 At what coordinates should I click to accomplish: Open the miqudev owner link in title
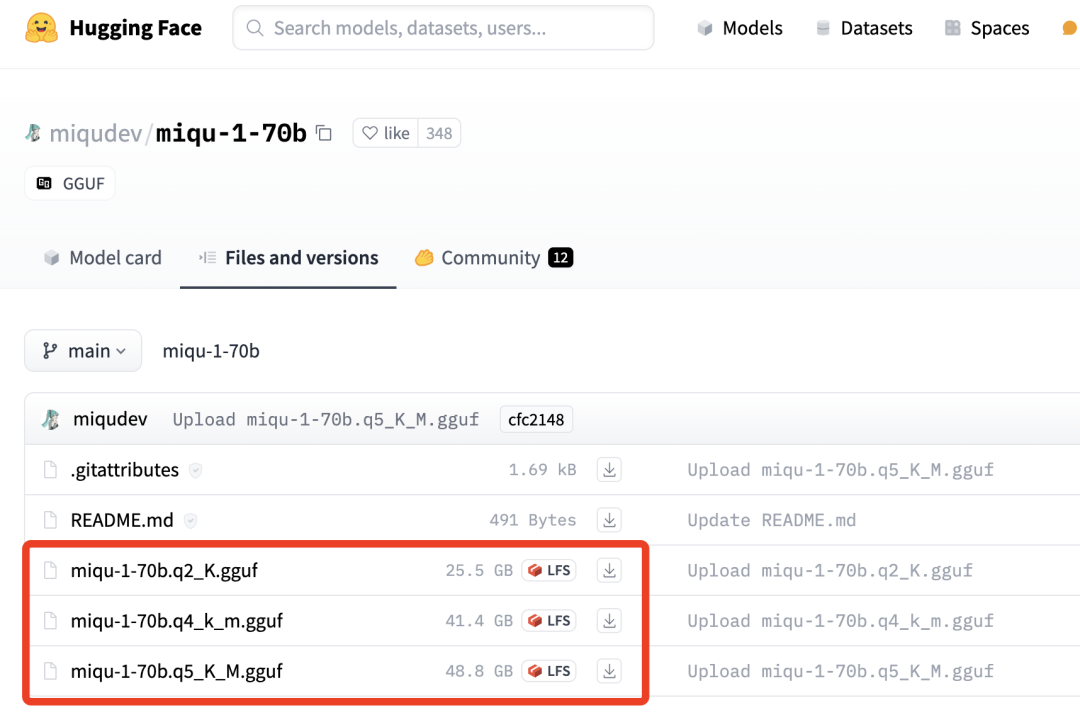(96, 133)
